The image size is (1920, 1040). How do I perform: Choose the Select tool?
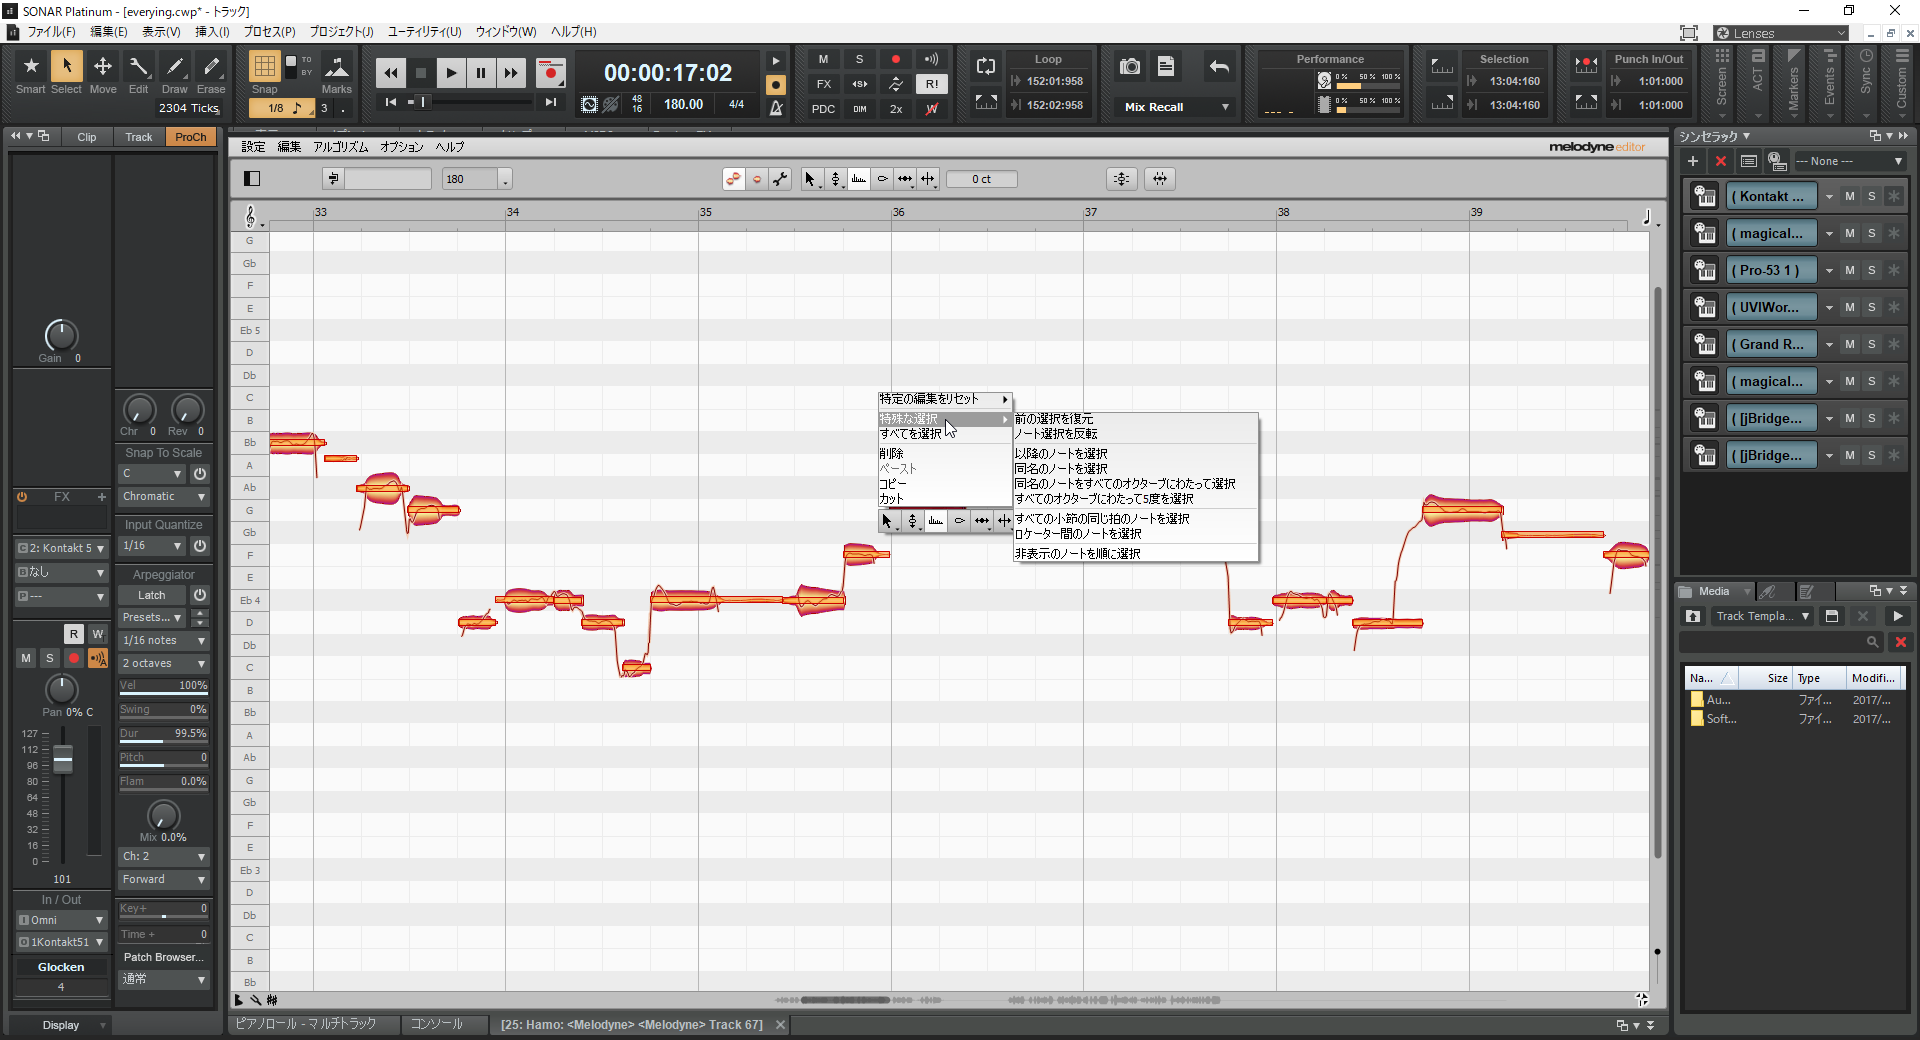point(67,73)
